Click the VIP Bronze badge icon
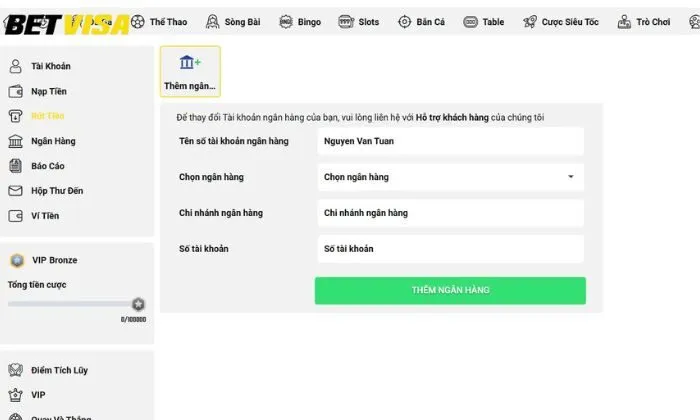Image resolution: width=700 pixels, height=420 pixels. (x=17, y=260)
